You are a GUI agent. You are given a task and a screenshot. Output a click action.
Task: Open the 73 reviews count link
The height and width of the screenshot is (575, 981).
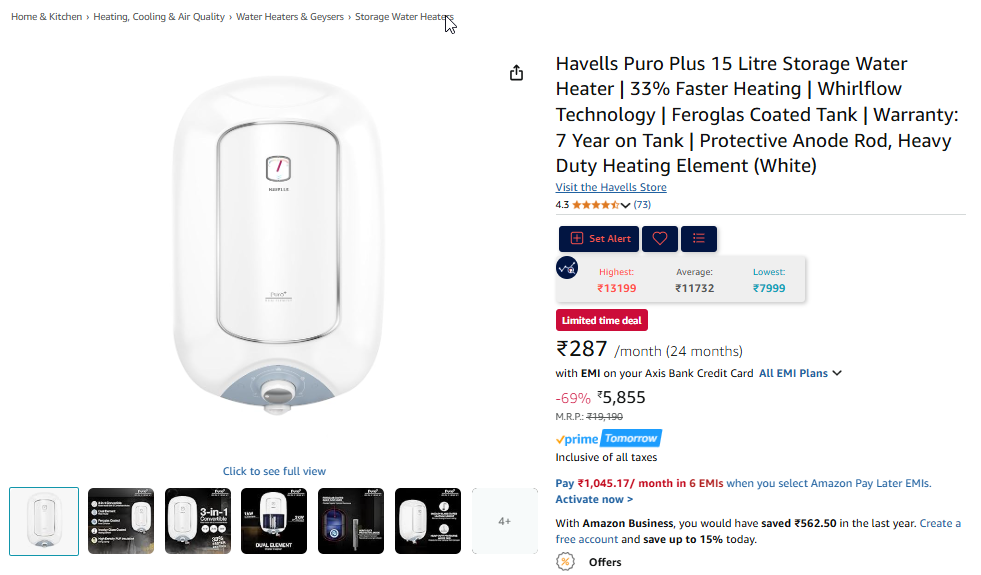pyautogui.click(x=642, y=205)
